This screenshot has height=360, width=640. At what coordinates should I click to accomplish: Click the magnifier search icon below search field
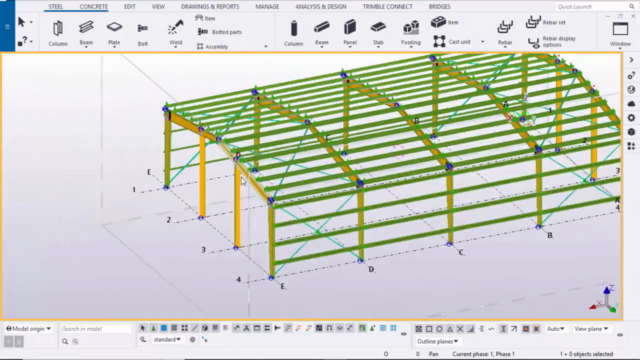[65, 341]
